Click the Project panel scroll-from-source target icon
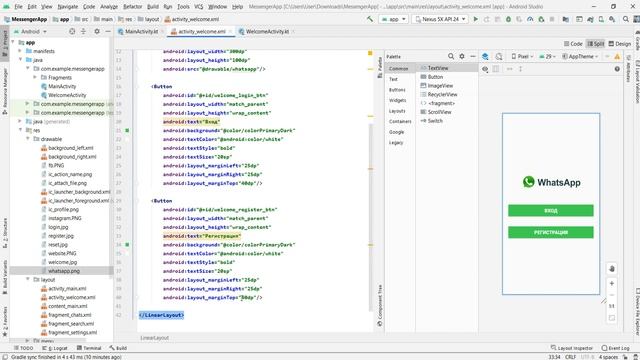 (x=72, y=31)
